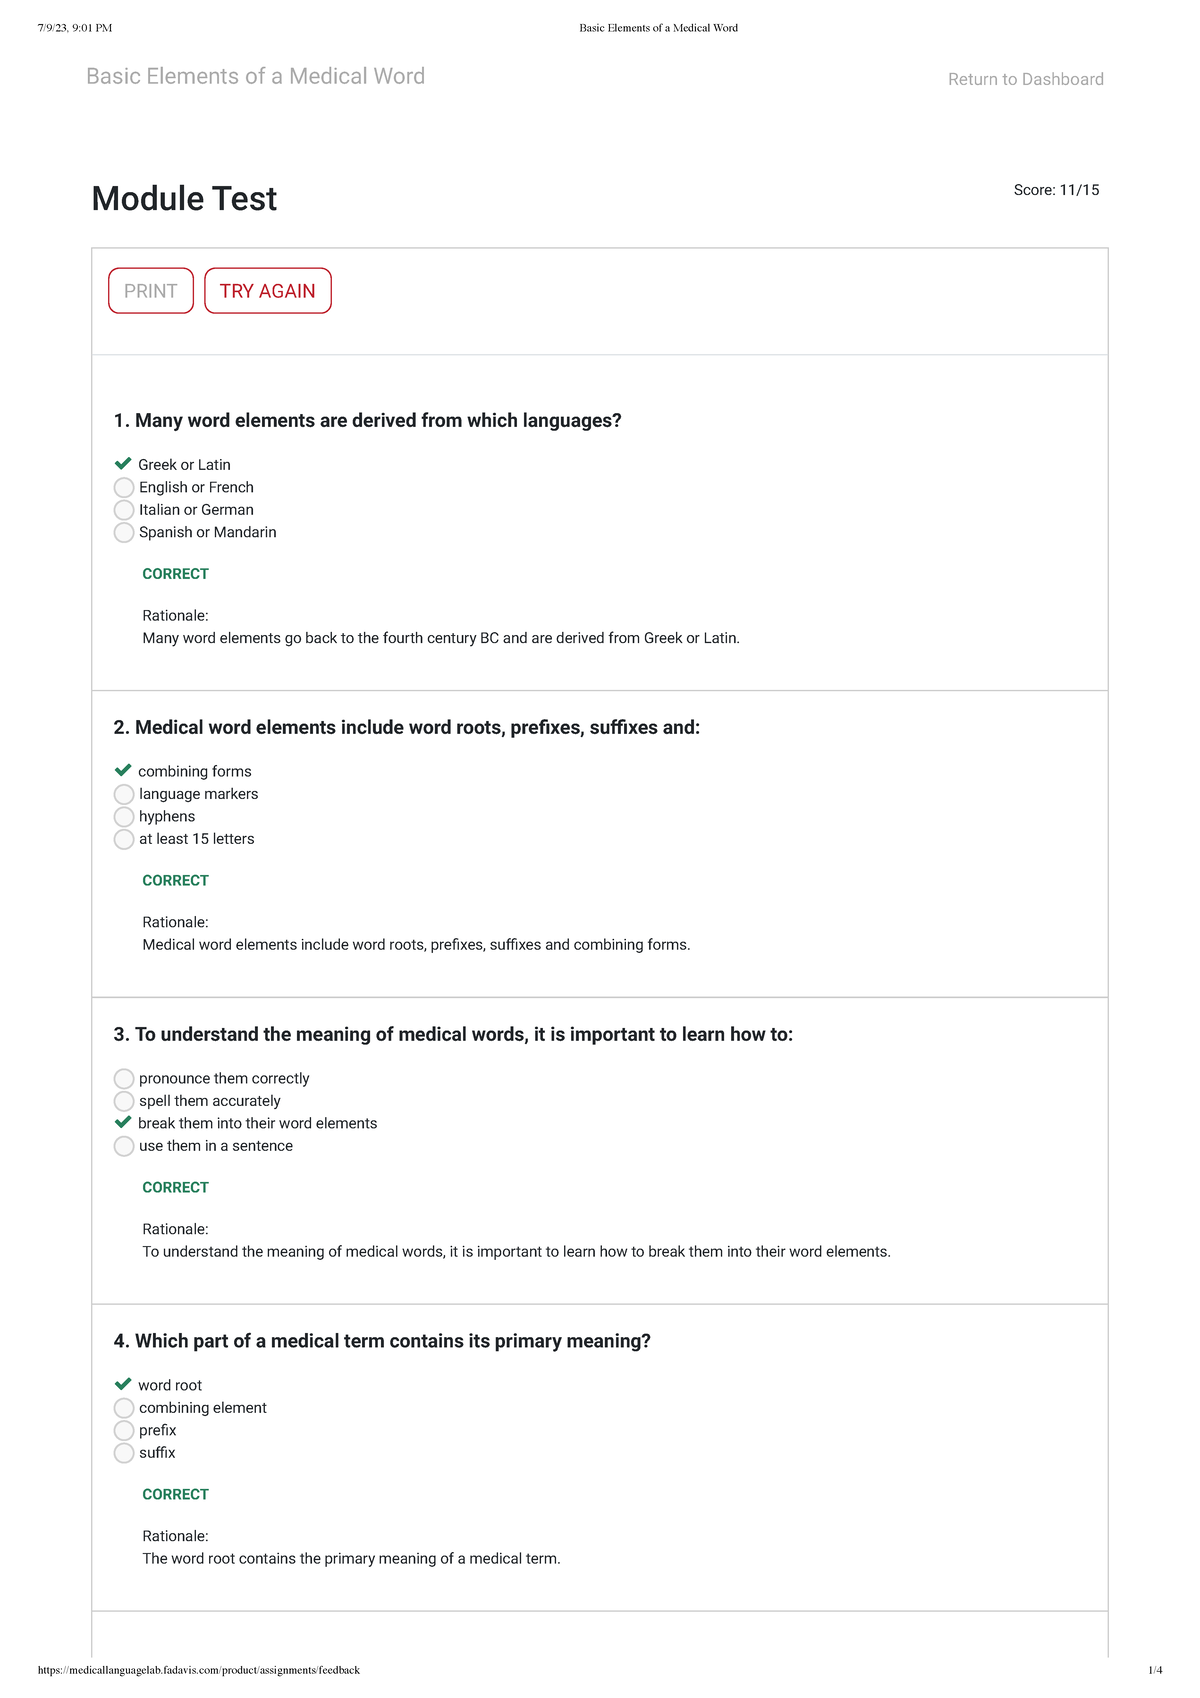Screen dimensions: 1200x1698
Task: Click the PRINT button
Action: pyautogui.click(x=150, y=290)
